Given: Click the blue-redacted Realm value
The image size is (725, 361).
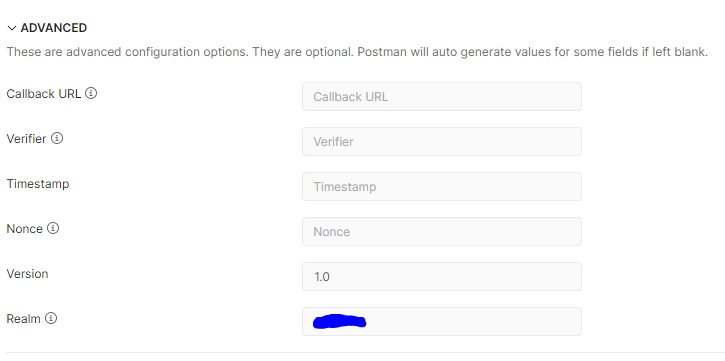Looking at the screenshot, I should point(339,322).
